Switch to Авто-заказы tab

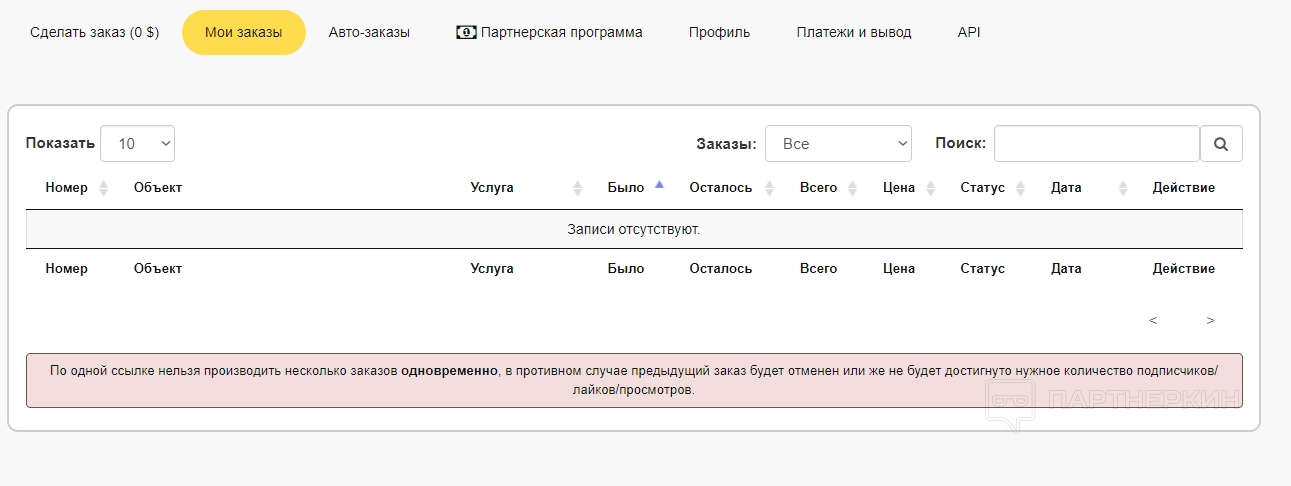pyautogui.click(x=369, y=32)
